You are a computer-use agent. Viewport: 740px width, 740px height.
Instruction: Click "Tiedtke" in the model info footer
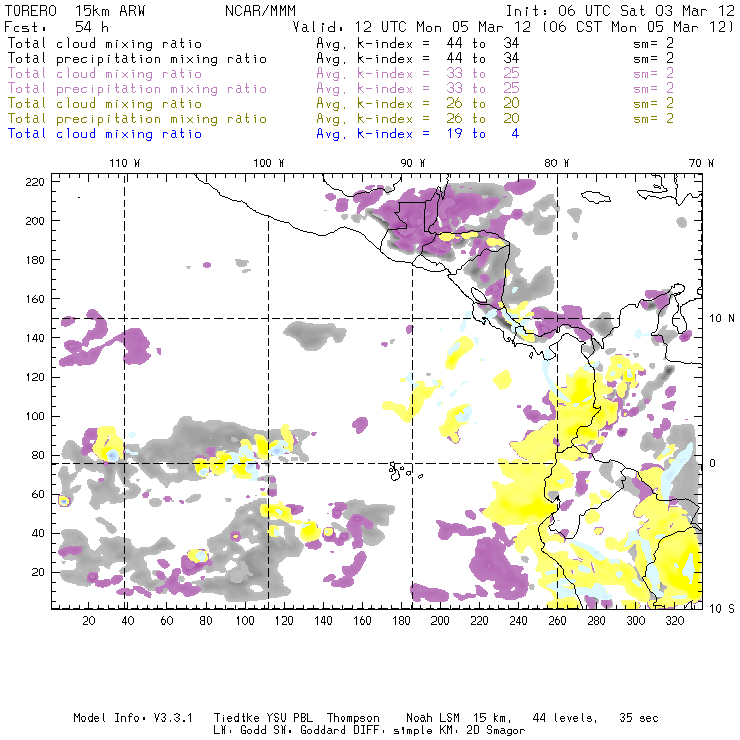[237, 718]
